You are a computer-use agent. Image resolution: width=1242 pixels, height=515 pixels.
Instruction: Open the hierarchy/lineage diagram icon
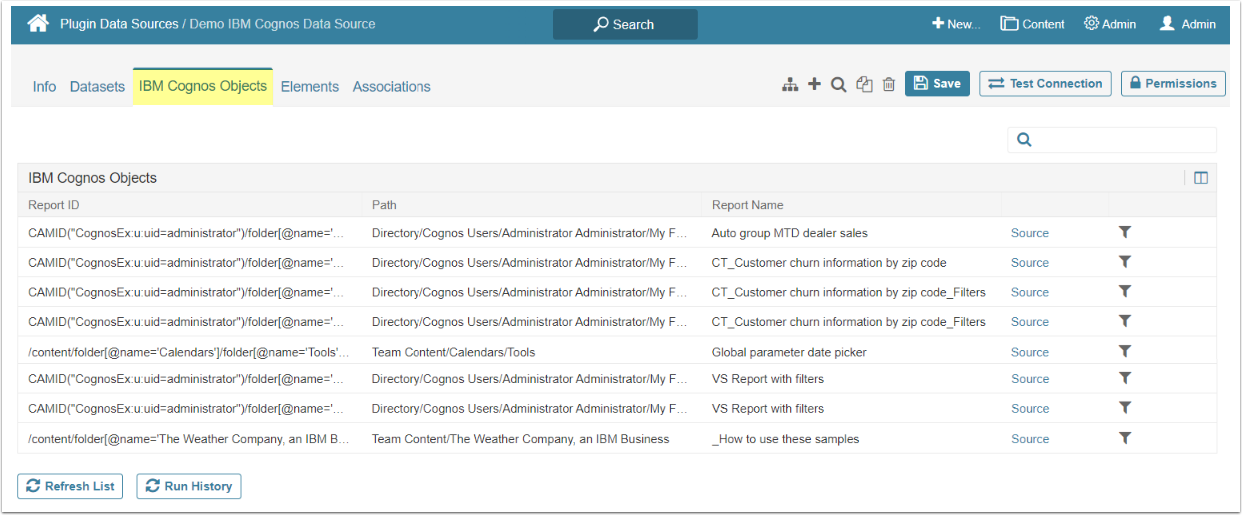tap(790, 85)
